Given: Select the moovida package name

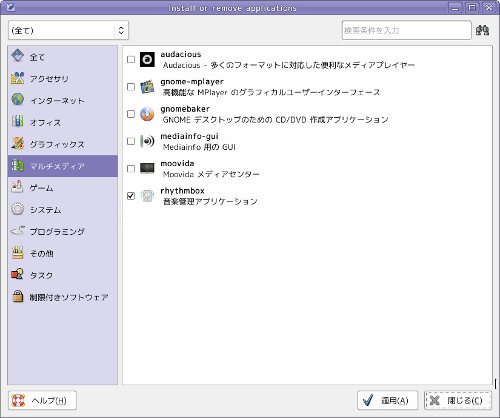Looking at the screenshot, I should click(x=177, y=163).
